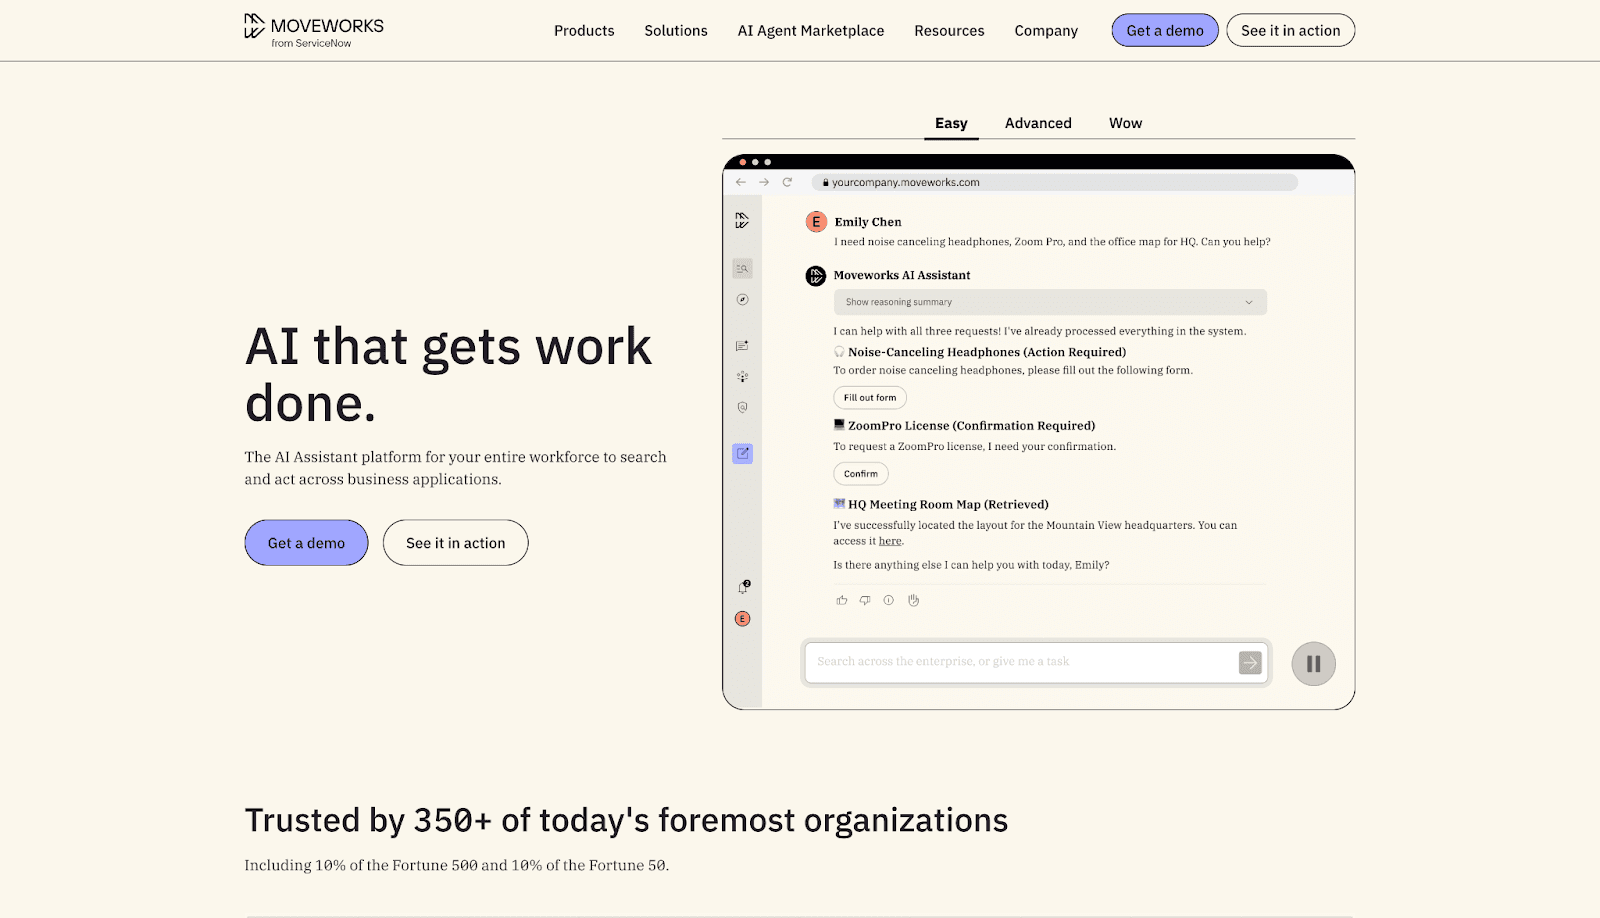The image size is (1600, 918).
Task: Click the thumbs up feedback icon
Action: pos(842,600)
